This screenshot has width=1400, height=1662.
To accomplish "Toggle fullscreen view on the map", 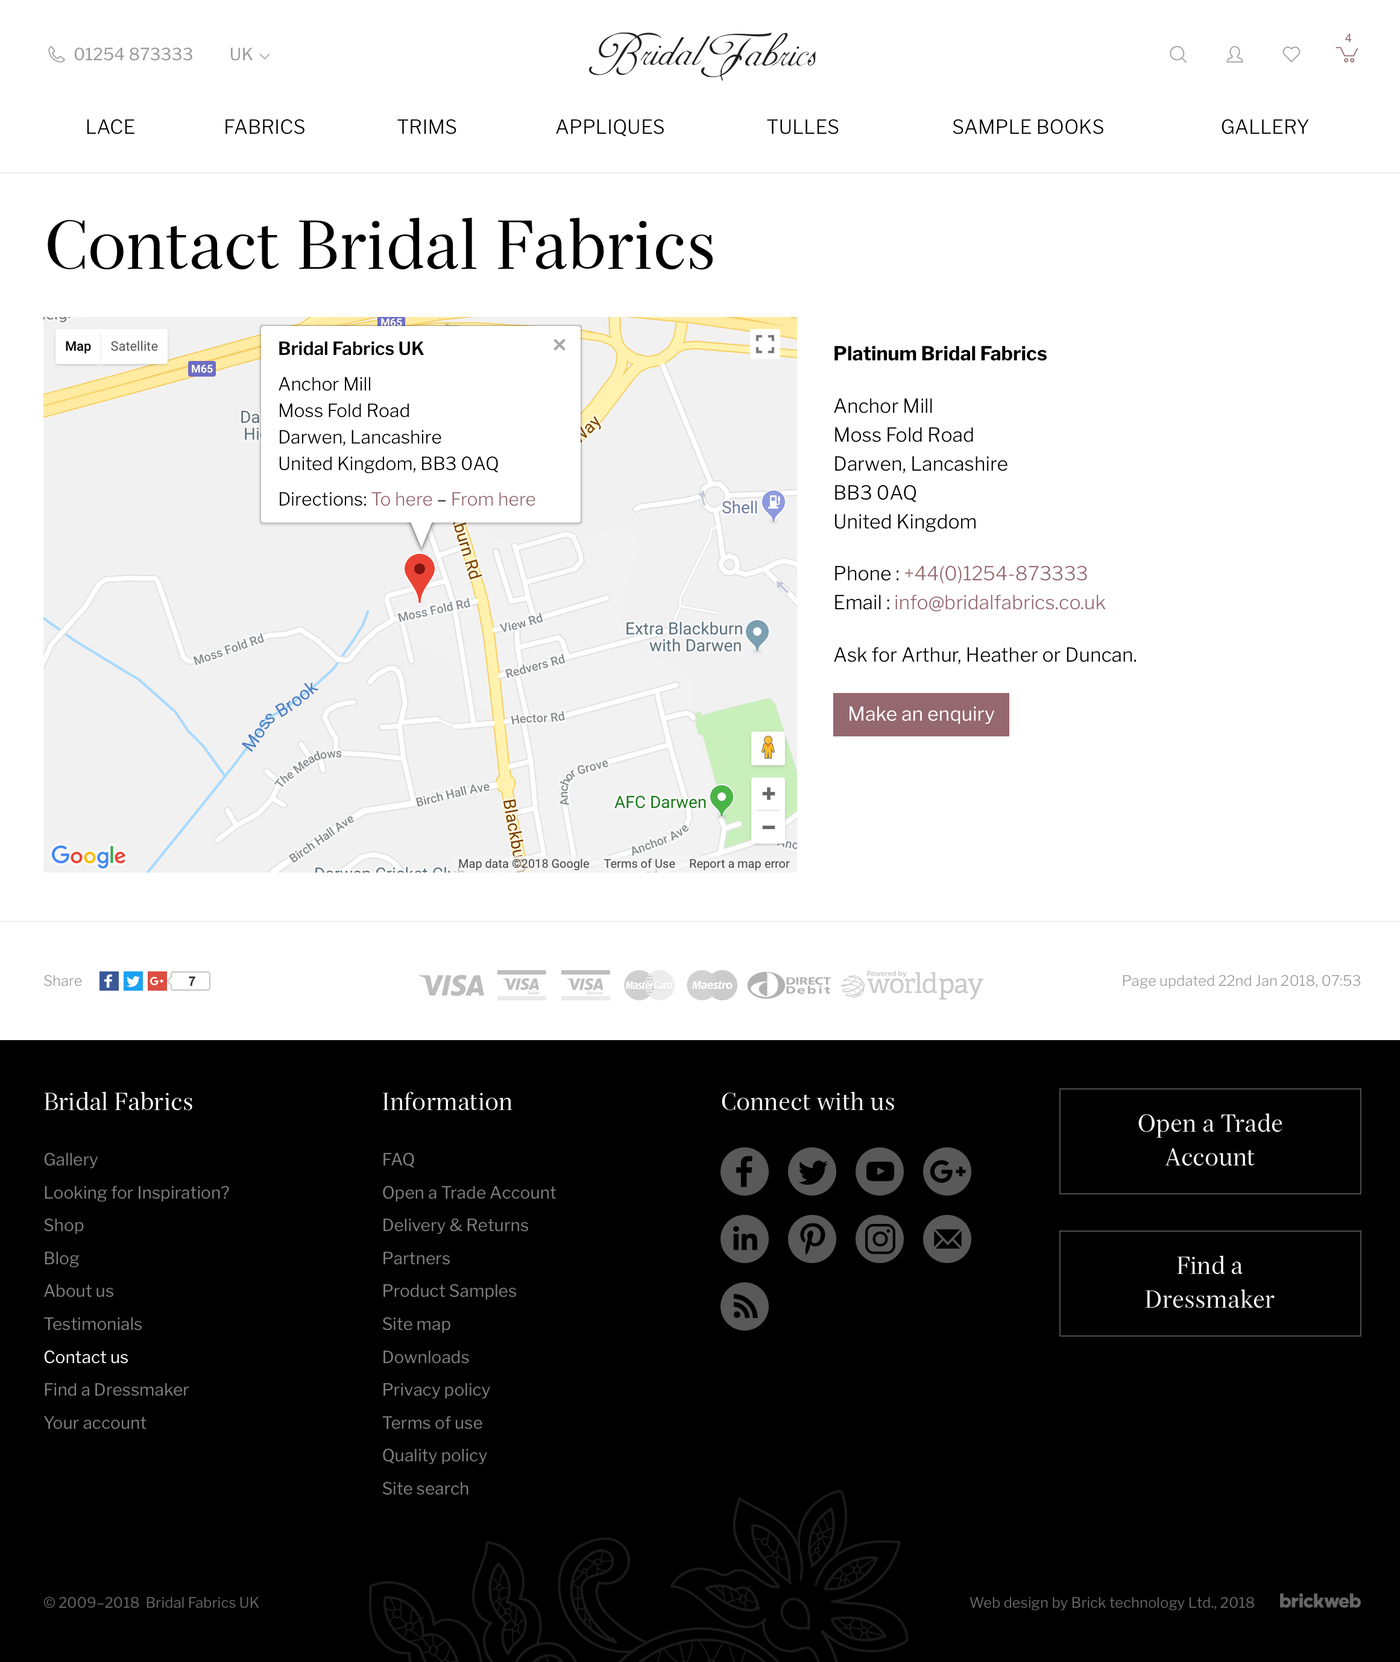I will (765, 344).
